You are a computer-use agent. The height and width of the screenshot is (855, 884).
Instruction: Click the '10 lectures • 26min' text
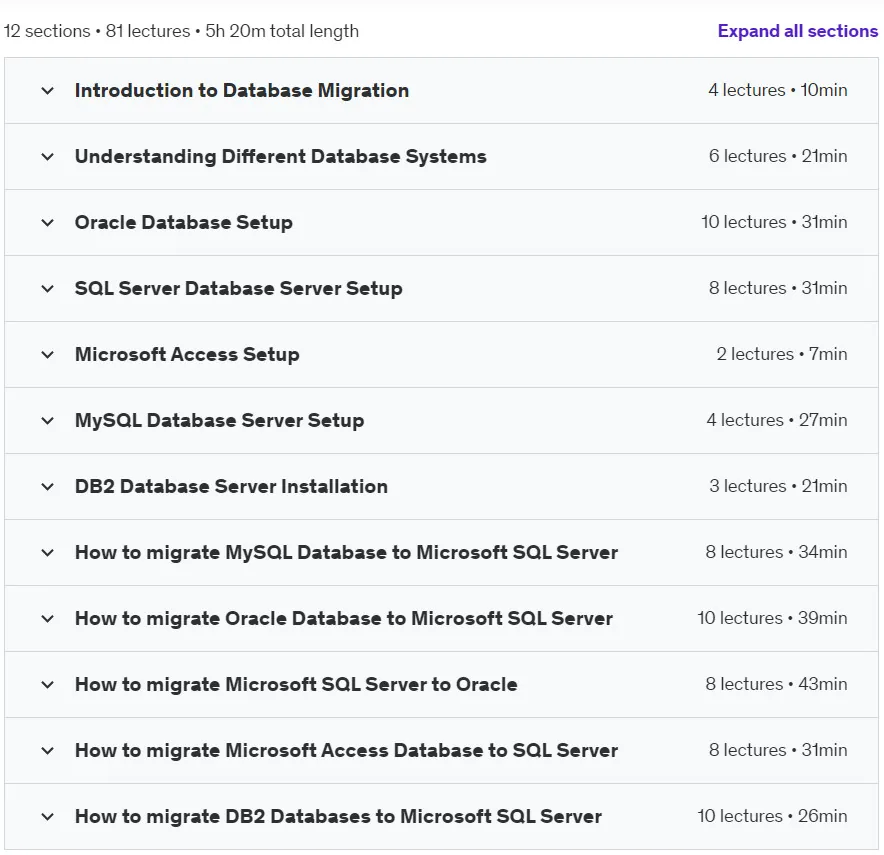pos(772,816)
